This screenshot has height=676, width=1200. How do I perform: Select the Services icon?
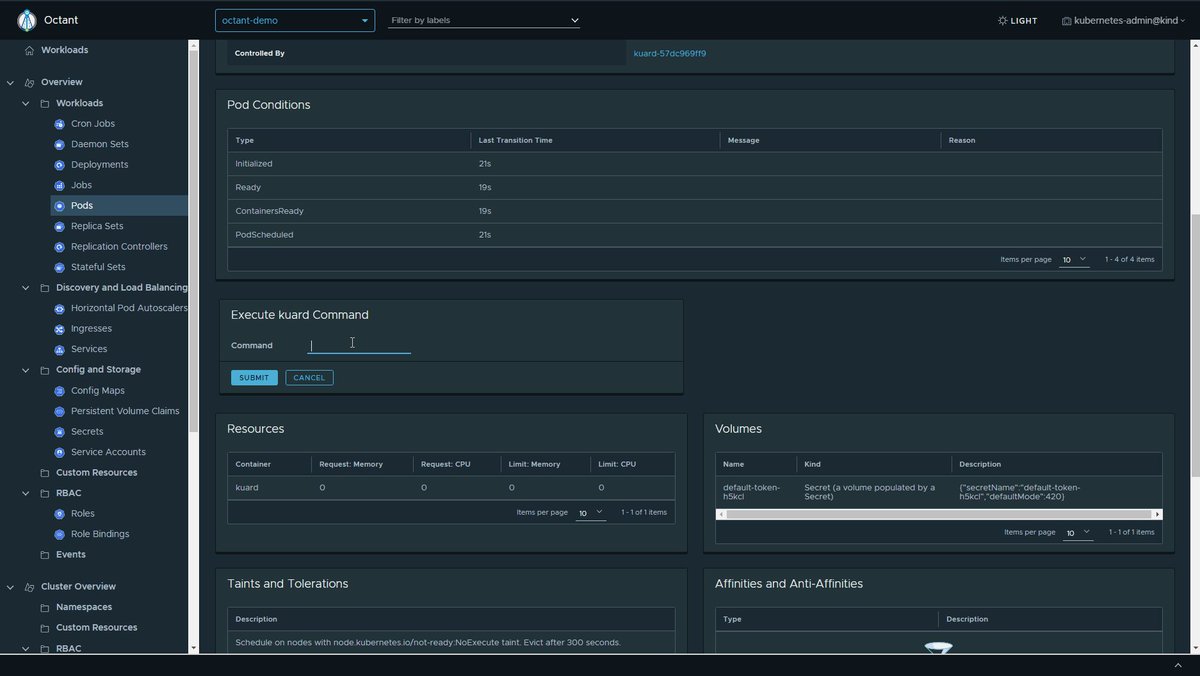tap(60, 349)
